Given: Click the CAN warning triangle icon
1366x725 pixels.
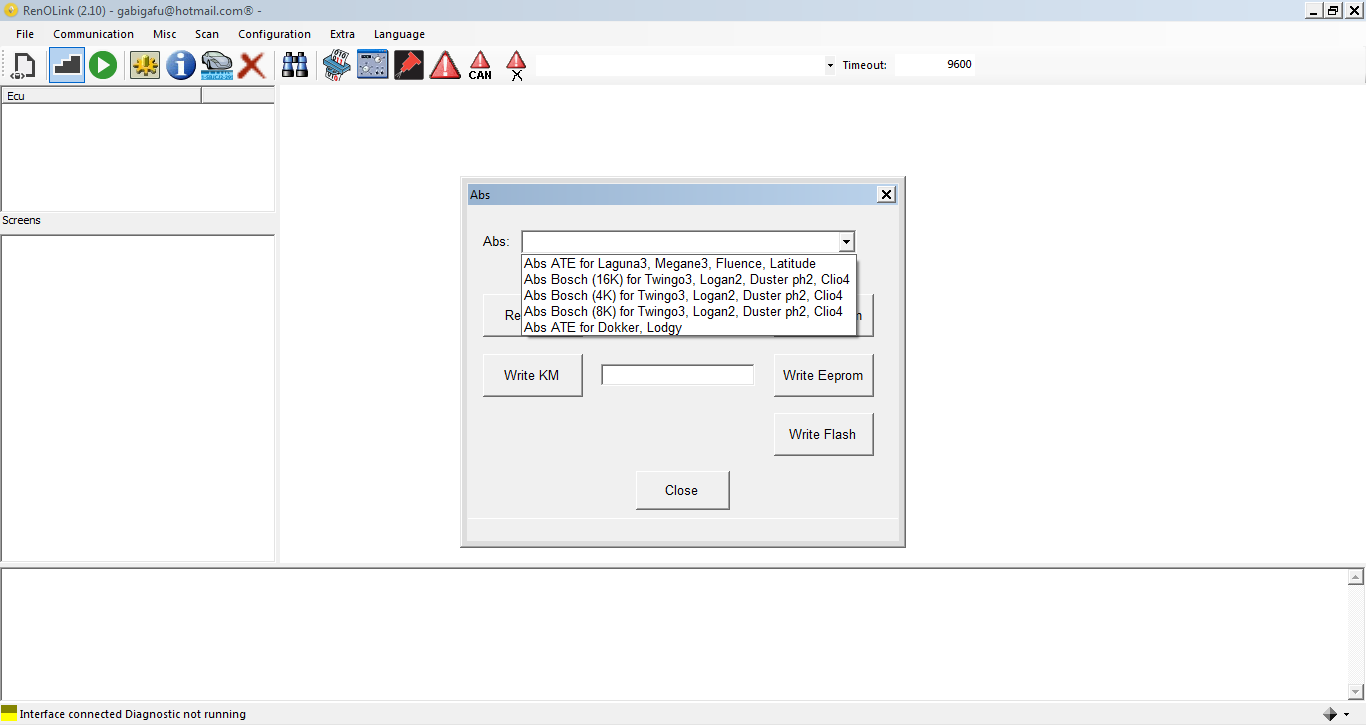Looking at the screenshot, I should coord(480,66).
